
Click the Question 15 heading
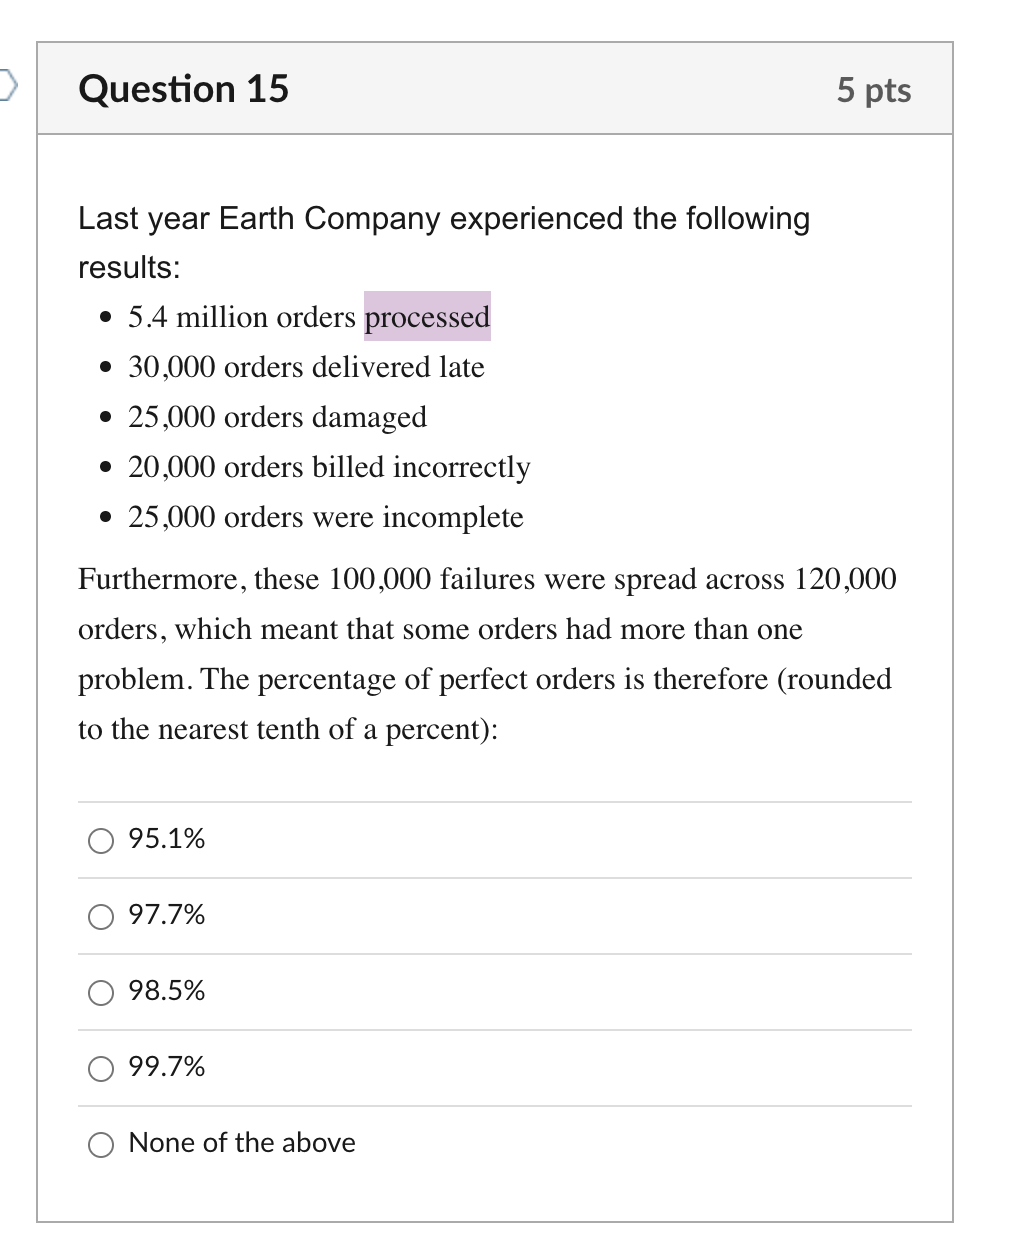[x=183, y=89]
